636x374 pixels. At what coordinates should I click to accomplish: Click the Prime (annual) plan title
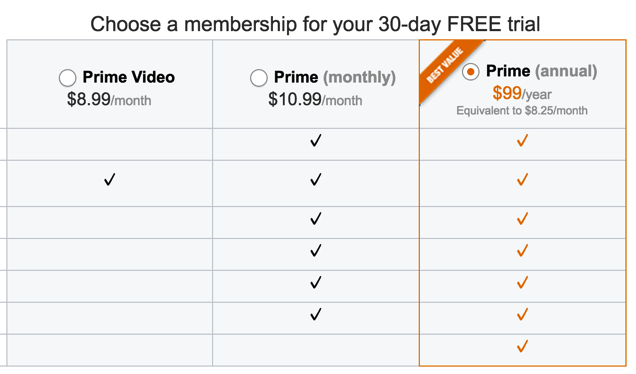coord(541,71)
